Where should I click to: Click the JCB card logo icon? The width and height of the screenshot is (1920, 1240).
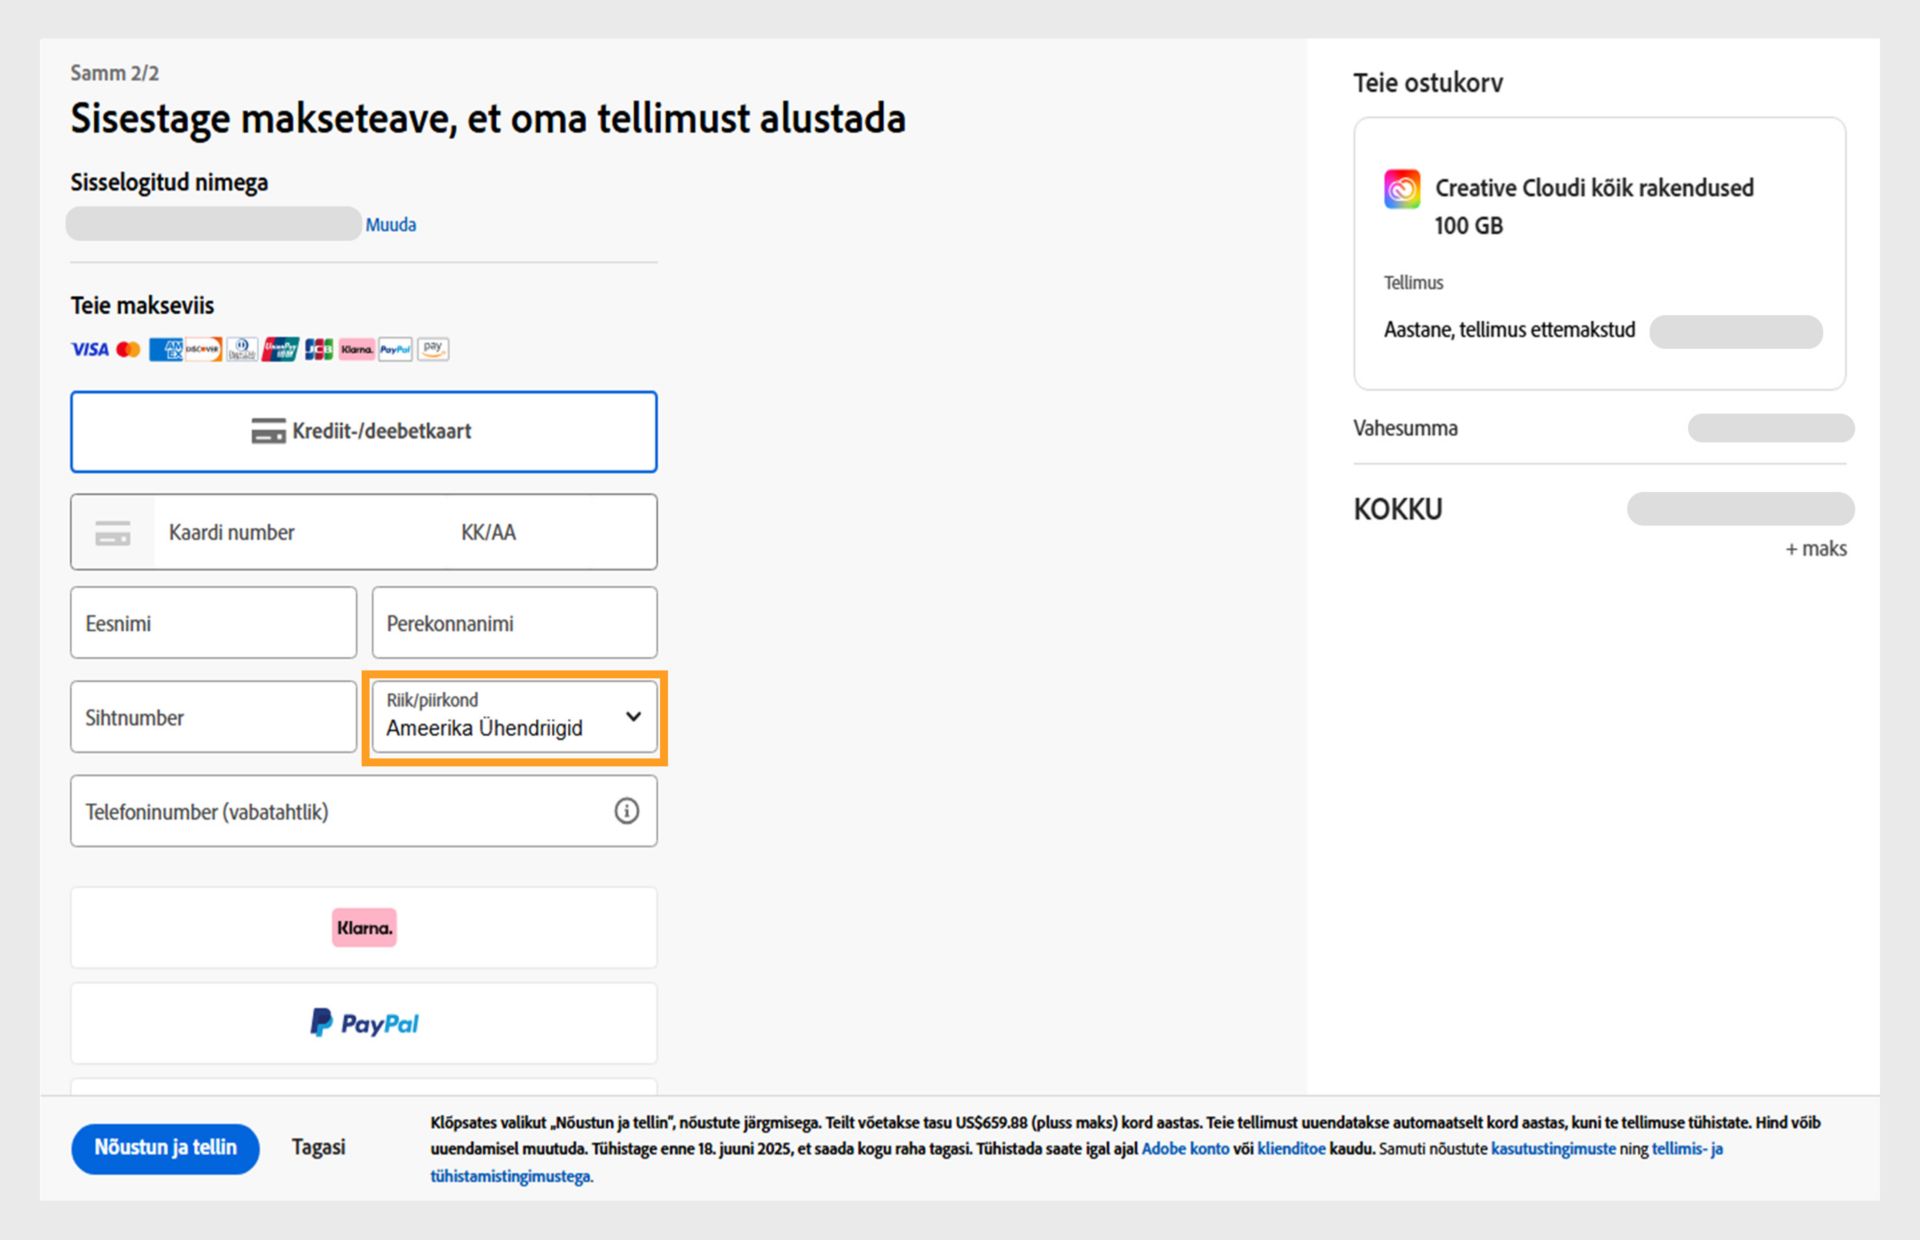(319, 349)
